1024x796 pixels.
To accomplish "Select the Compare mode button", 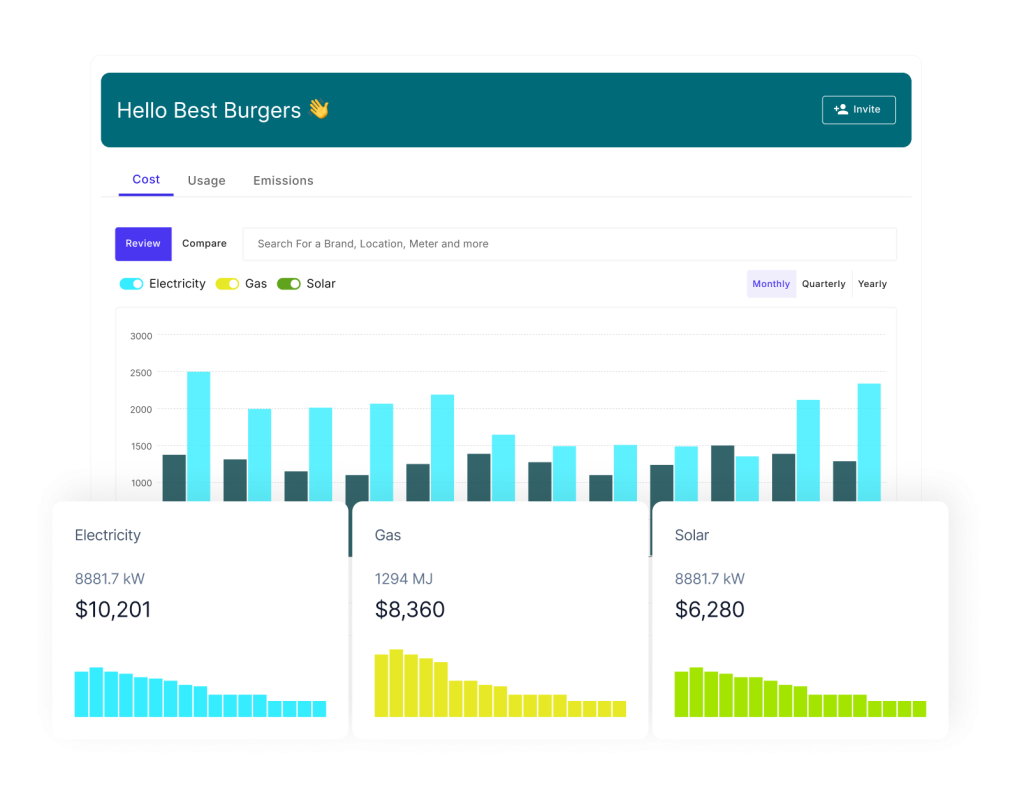I will (204, 244).
